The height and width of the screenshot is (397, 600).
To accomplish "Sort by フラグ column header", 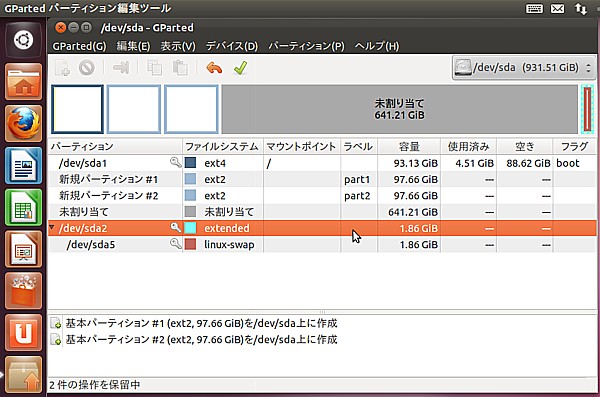I will click(x=575, y=147).
